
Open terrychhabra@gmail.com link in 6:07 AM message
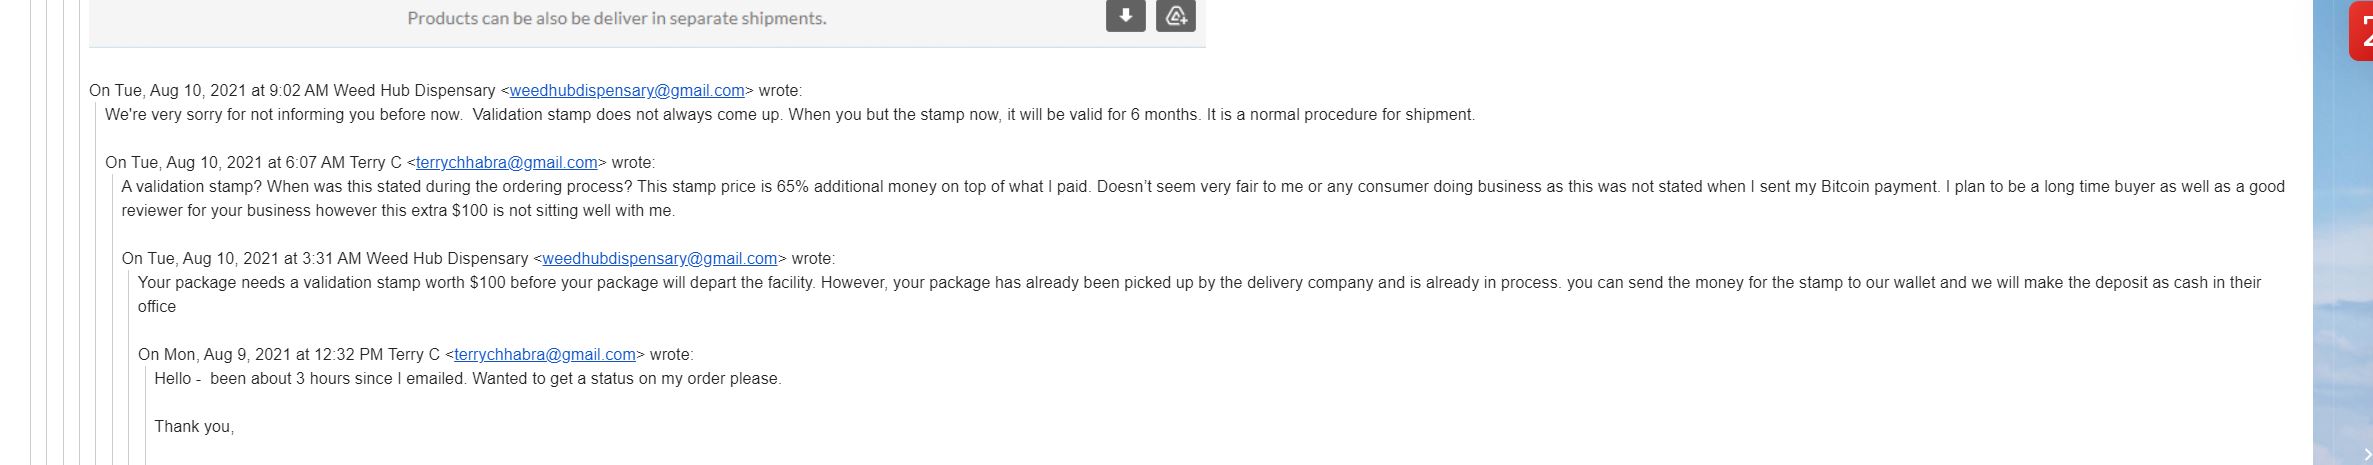click(x=507, y=163)
